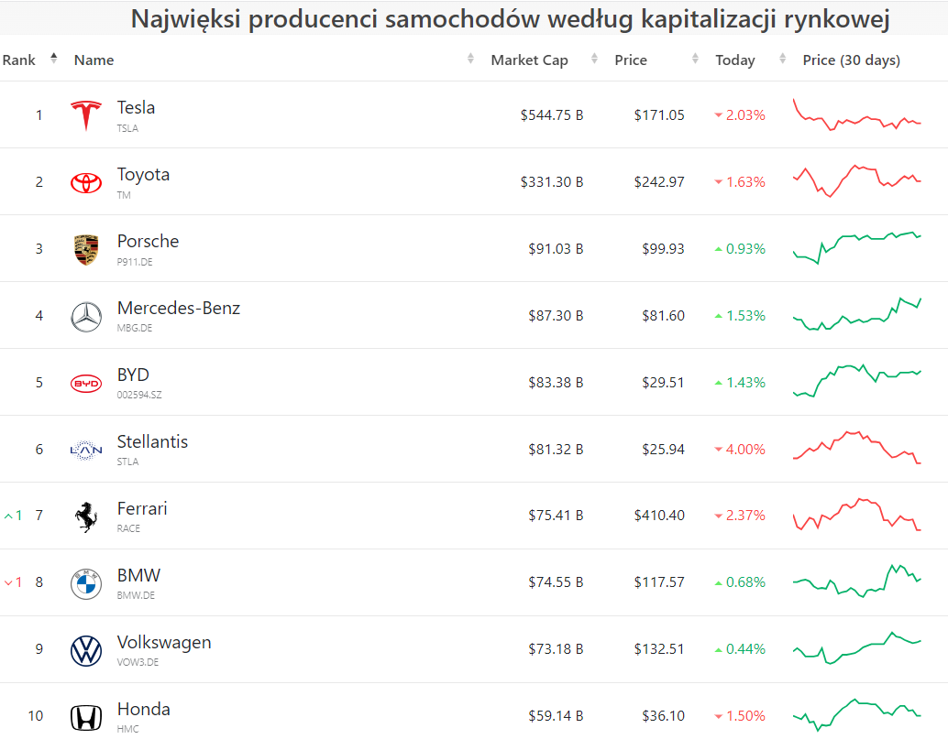
Task: Click the BYD logo icon
Action: [86, 383]
